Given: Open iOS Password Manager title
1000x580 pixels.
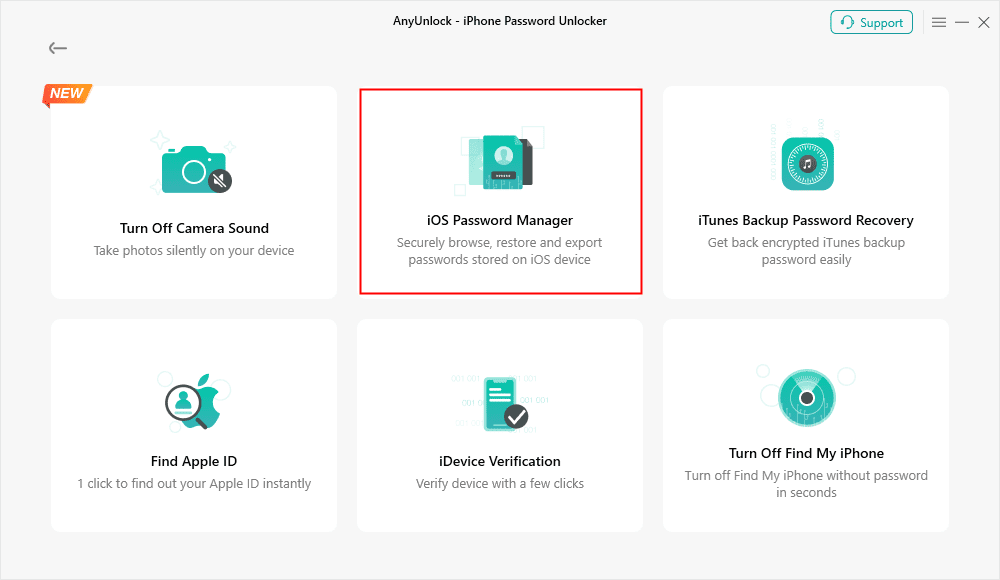Looking at the screenshot, I should [500, 220].
